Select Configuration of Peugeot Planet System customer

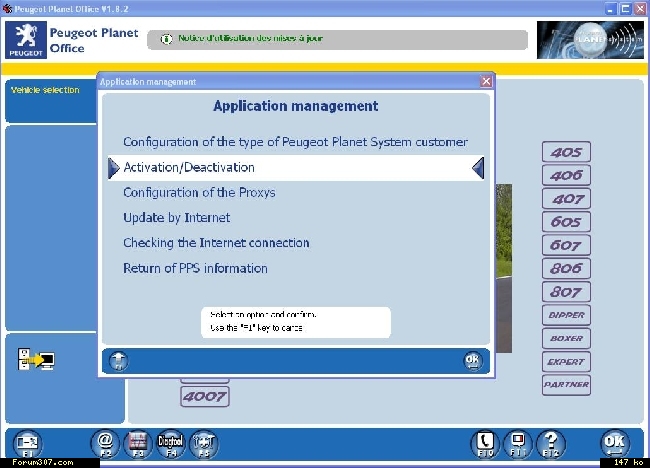coord(295,142)
